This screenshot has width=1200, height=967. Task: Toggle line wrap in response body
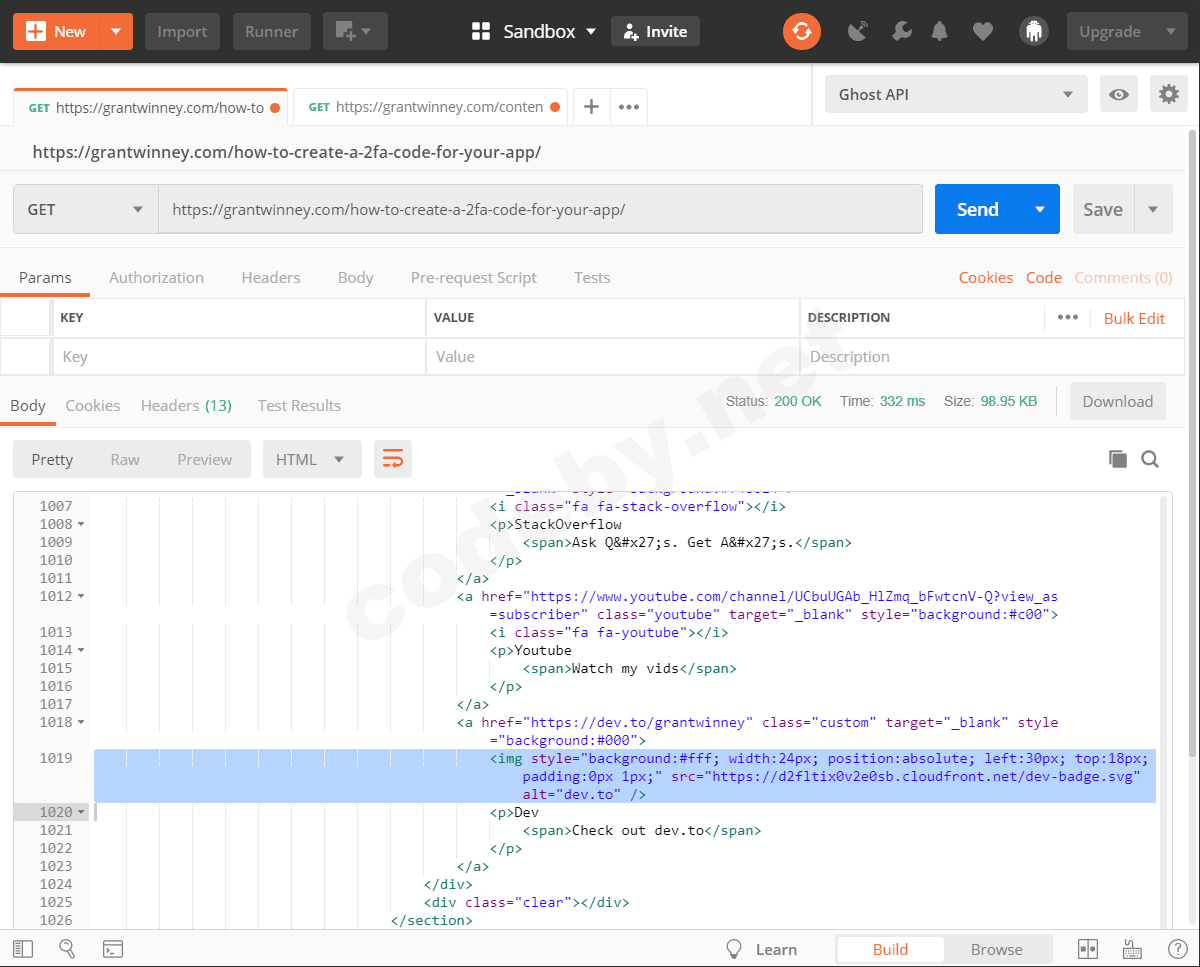[393, 460]
